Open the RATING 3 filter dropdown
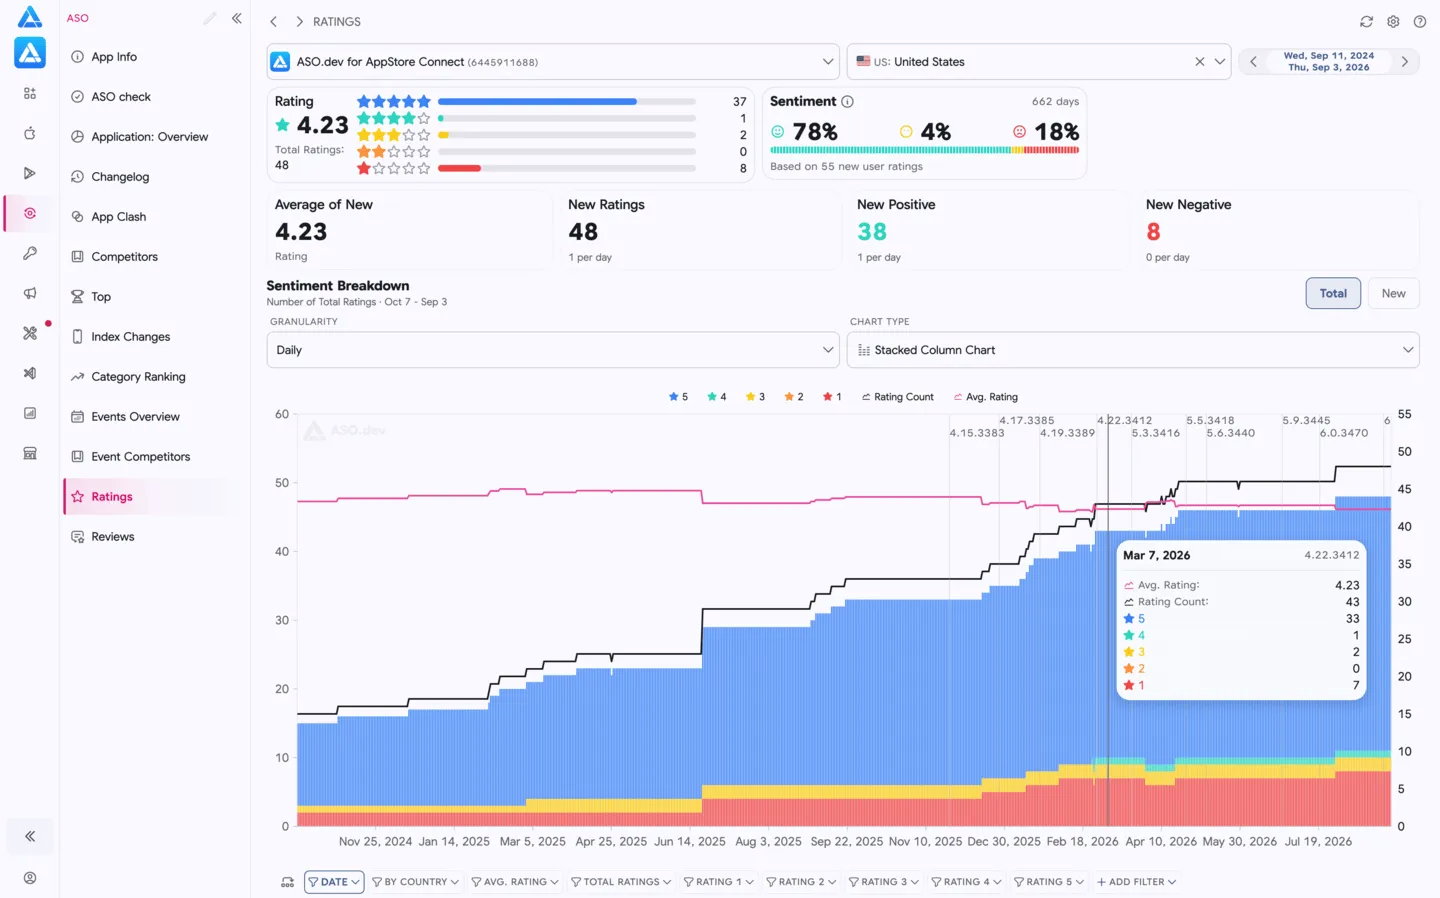1440x898 pixels. pyautogui.click(x=883, y=882)
